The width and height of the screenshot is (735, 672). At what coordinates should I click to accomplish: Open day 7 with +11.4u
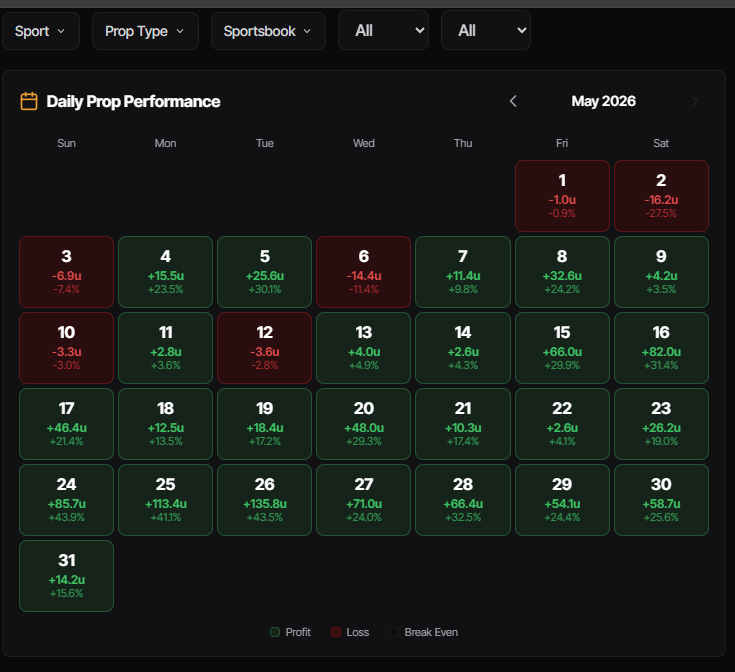(x=463, y=272)
